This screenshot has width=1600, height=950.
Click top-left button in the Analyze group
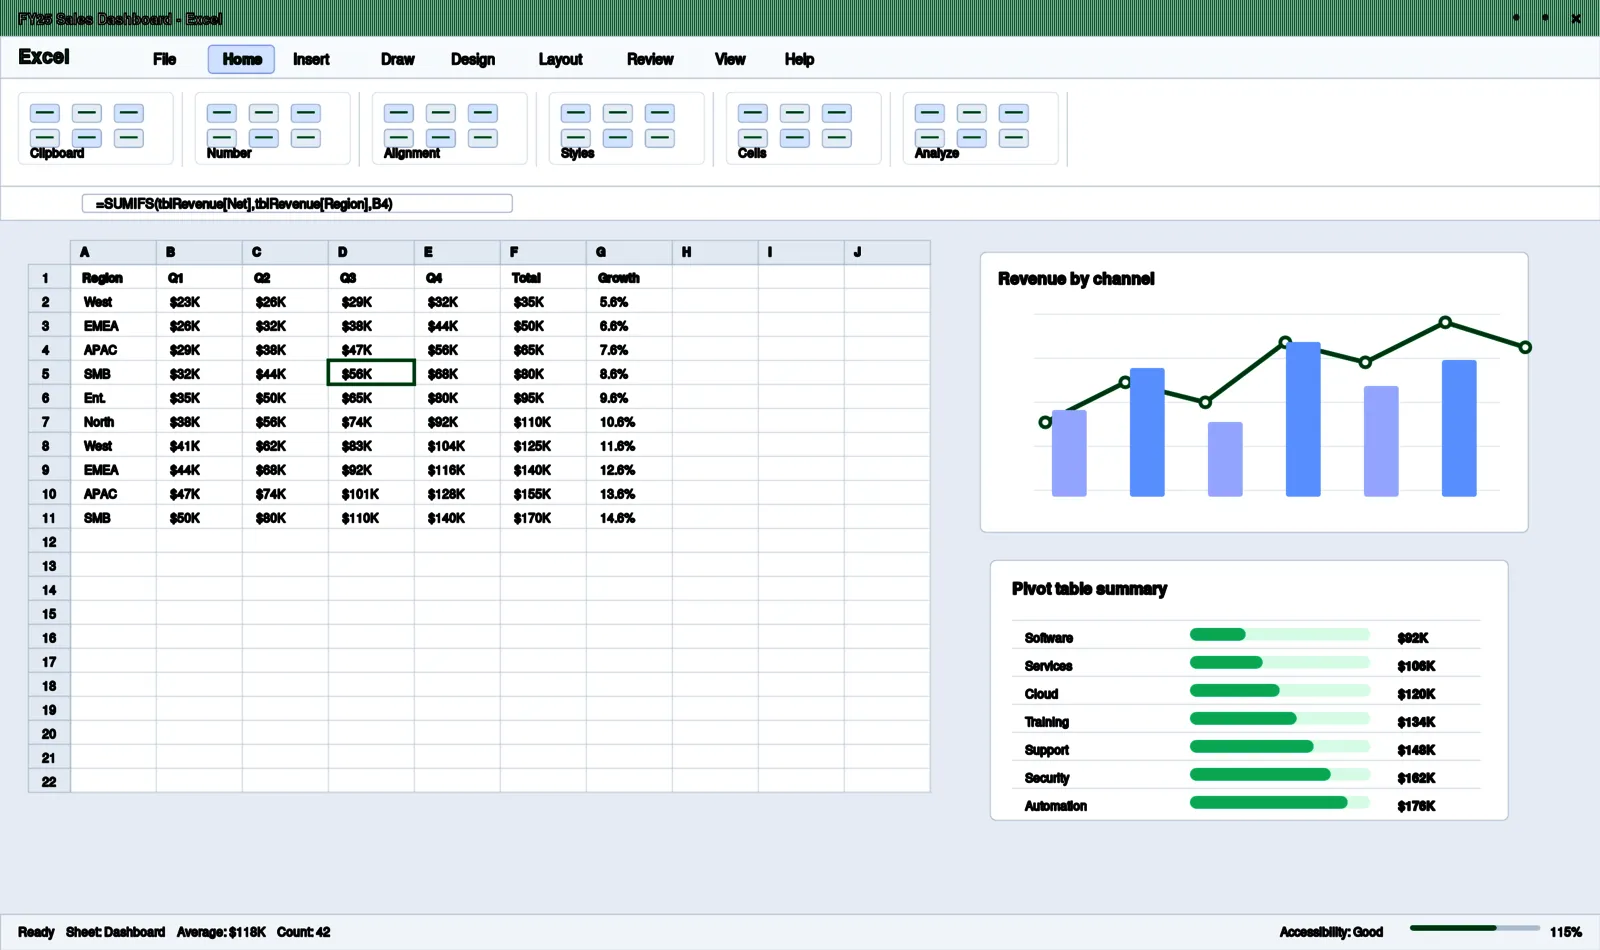[x=930, y=113]
